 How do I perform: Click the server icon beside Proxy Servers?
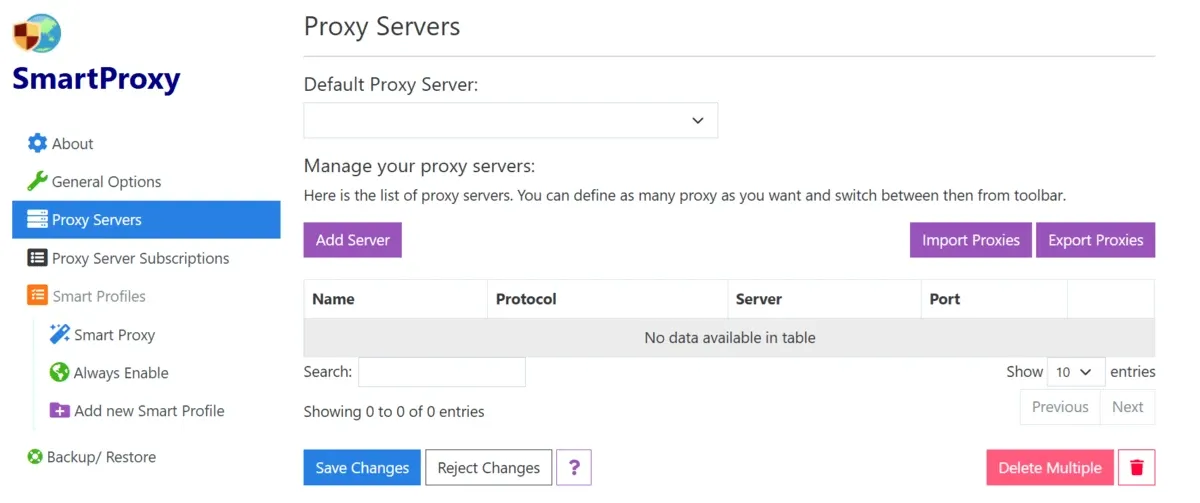(x=37, y=219)
